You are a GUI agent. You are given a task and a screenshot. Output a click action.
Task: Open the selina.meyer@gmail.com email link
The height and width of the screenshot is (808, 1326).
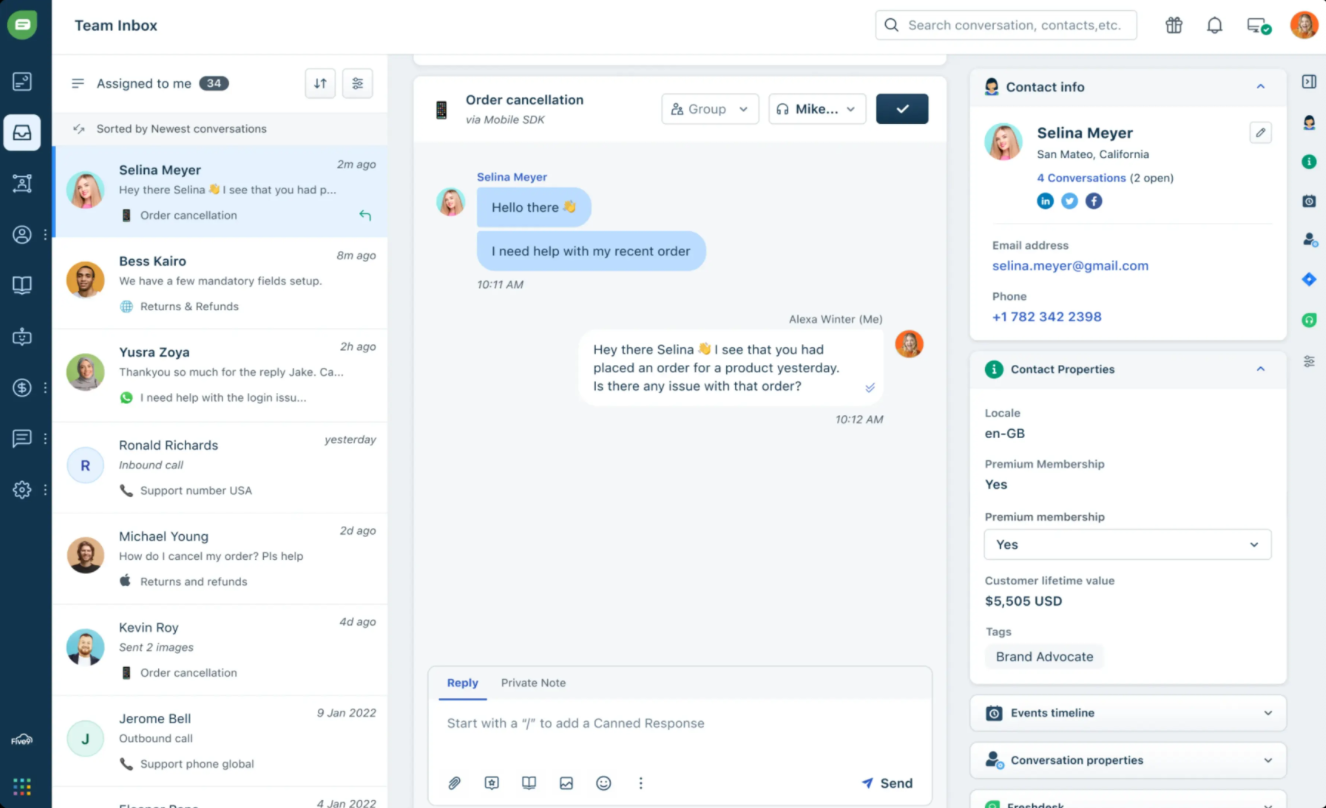point(1070,266)
